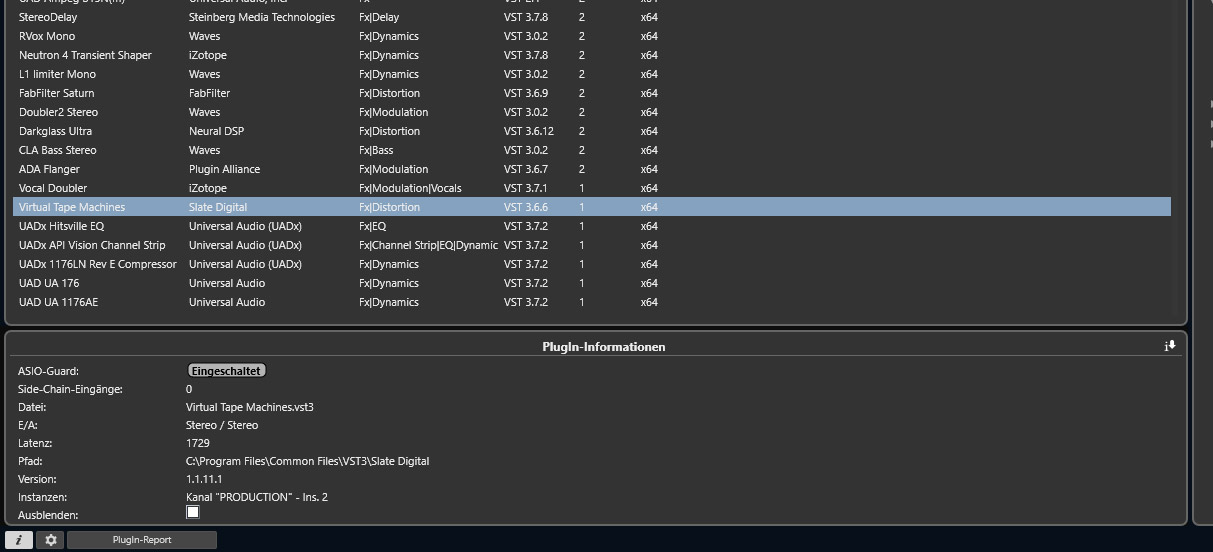Screen dimensions: 1213x552
Task: Click the info 'i' icon at bottom left
Action: [19, 540]
